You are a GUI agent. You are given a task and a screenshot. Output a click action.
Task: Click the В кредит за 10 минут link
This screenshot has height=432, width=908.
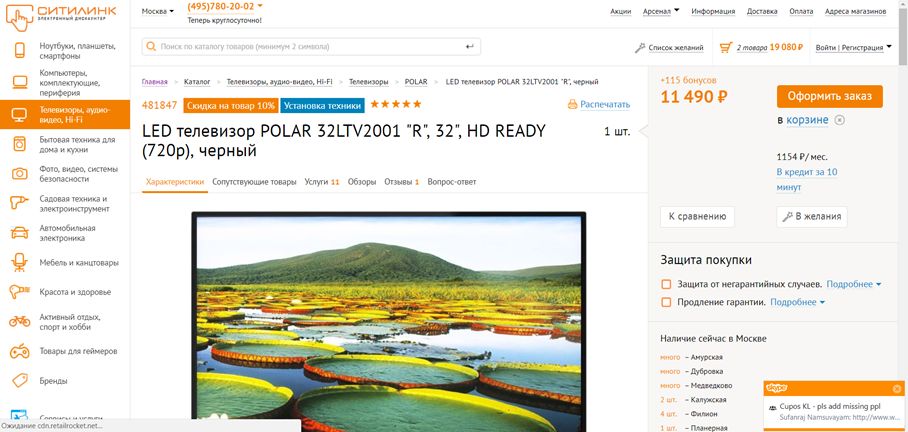point(807,180)
